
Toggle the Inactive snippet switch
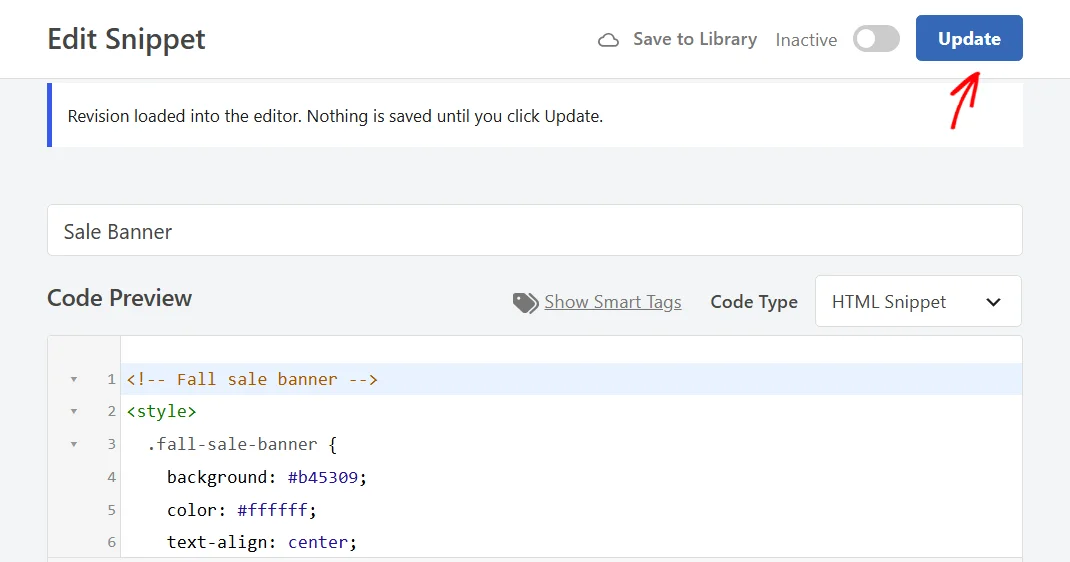[876, 39]
